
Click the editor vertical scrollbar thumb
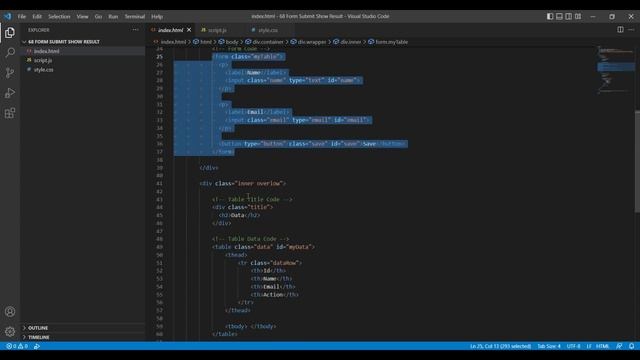[x=637, y=161]
